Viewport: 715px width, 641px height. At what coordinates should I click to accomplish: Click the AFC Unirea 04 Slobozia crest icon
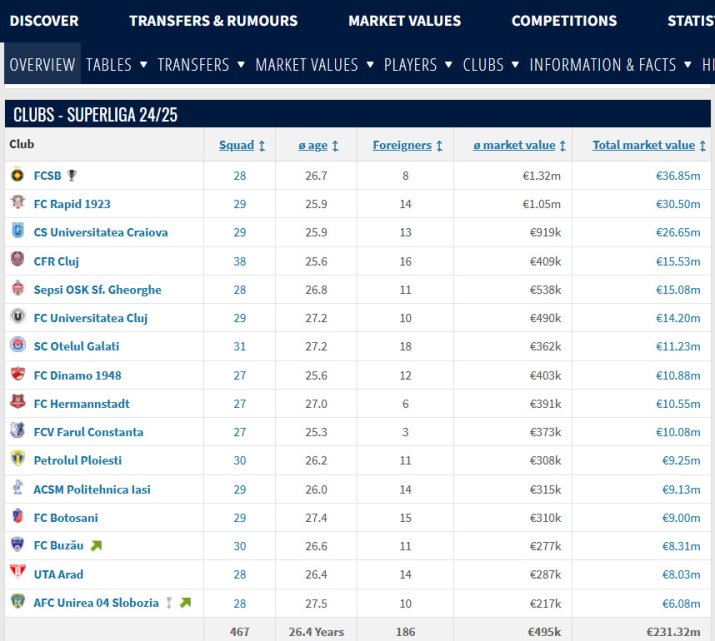[x=17, y=600]
